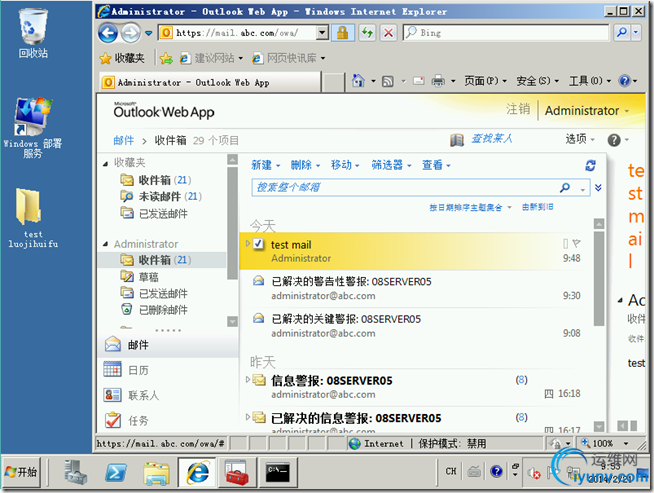This screenshot has height=493, width=654.
Task: Click the IE address bar
Action: [244, 33]
